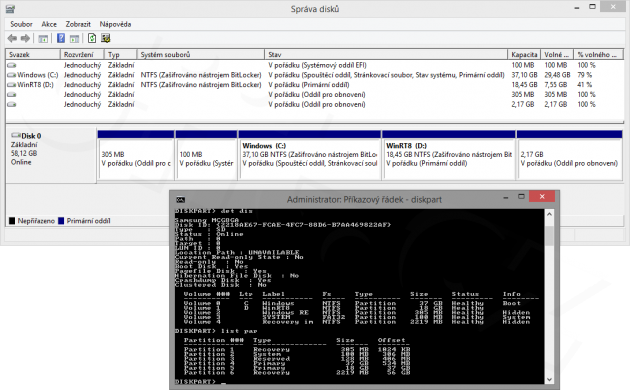Close the diskpart command prompt window
This screenshot has width=630, height=390.
(542, 196)
